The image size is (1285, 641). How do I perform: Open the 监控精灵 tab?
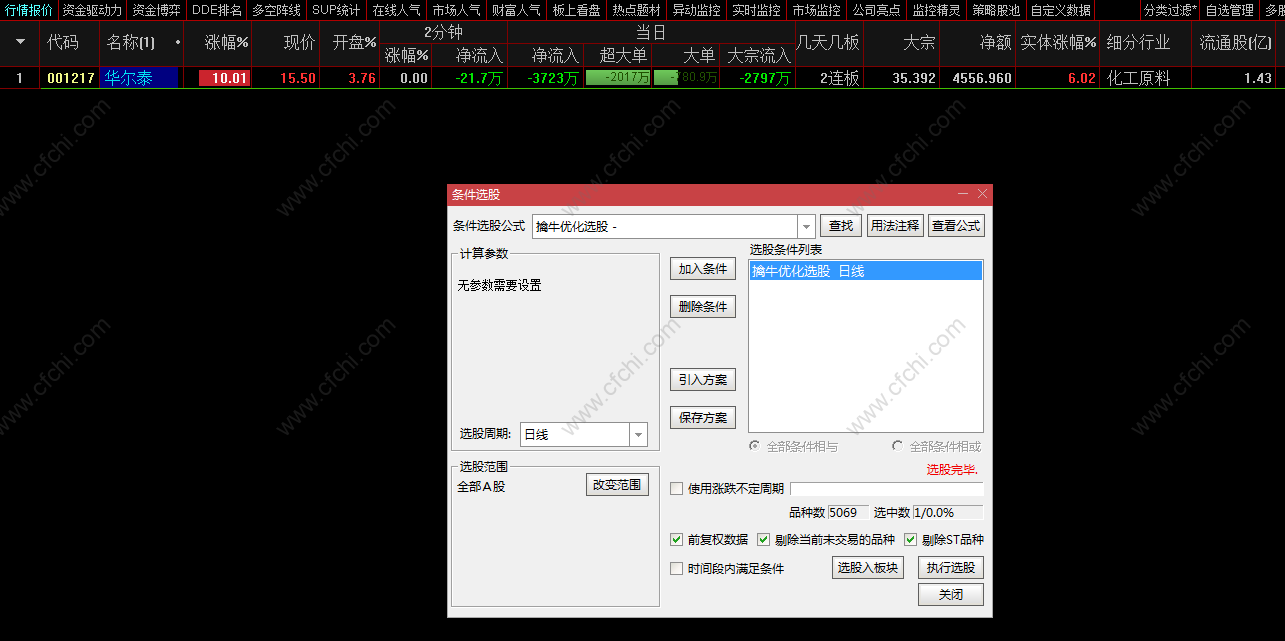[937, 10]
